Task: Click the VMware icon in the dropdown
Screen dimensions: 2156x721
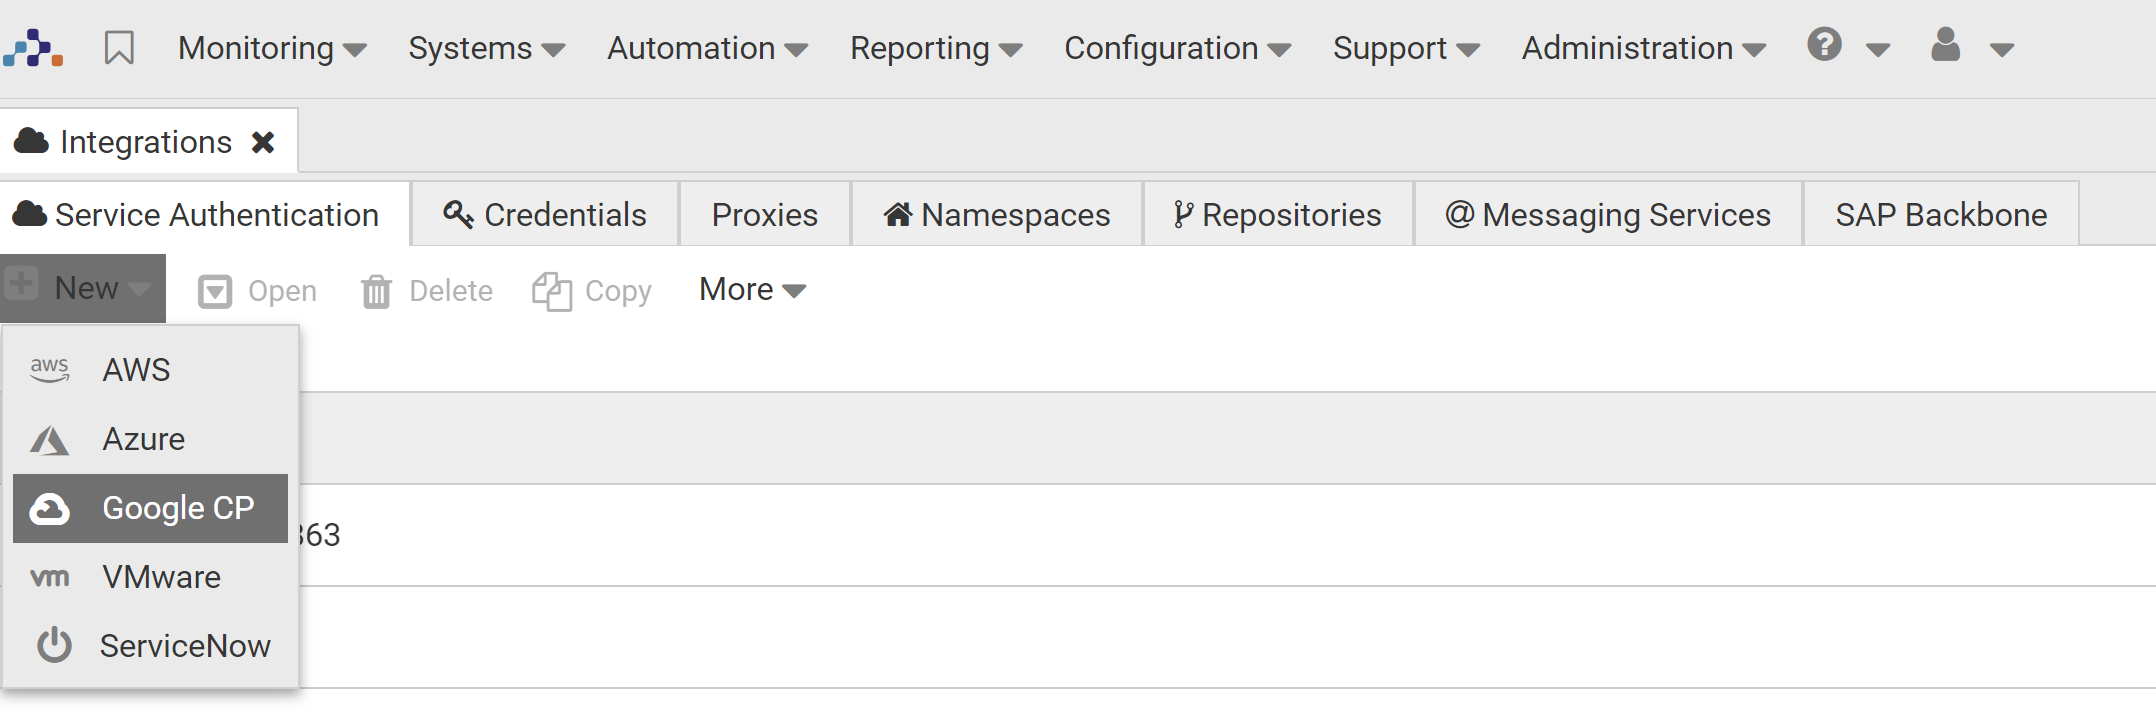Action: tap(50, 576)
